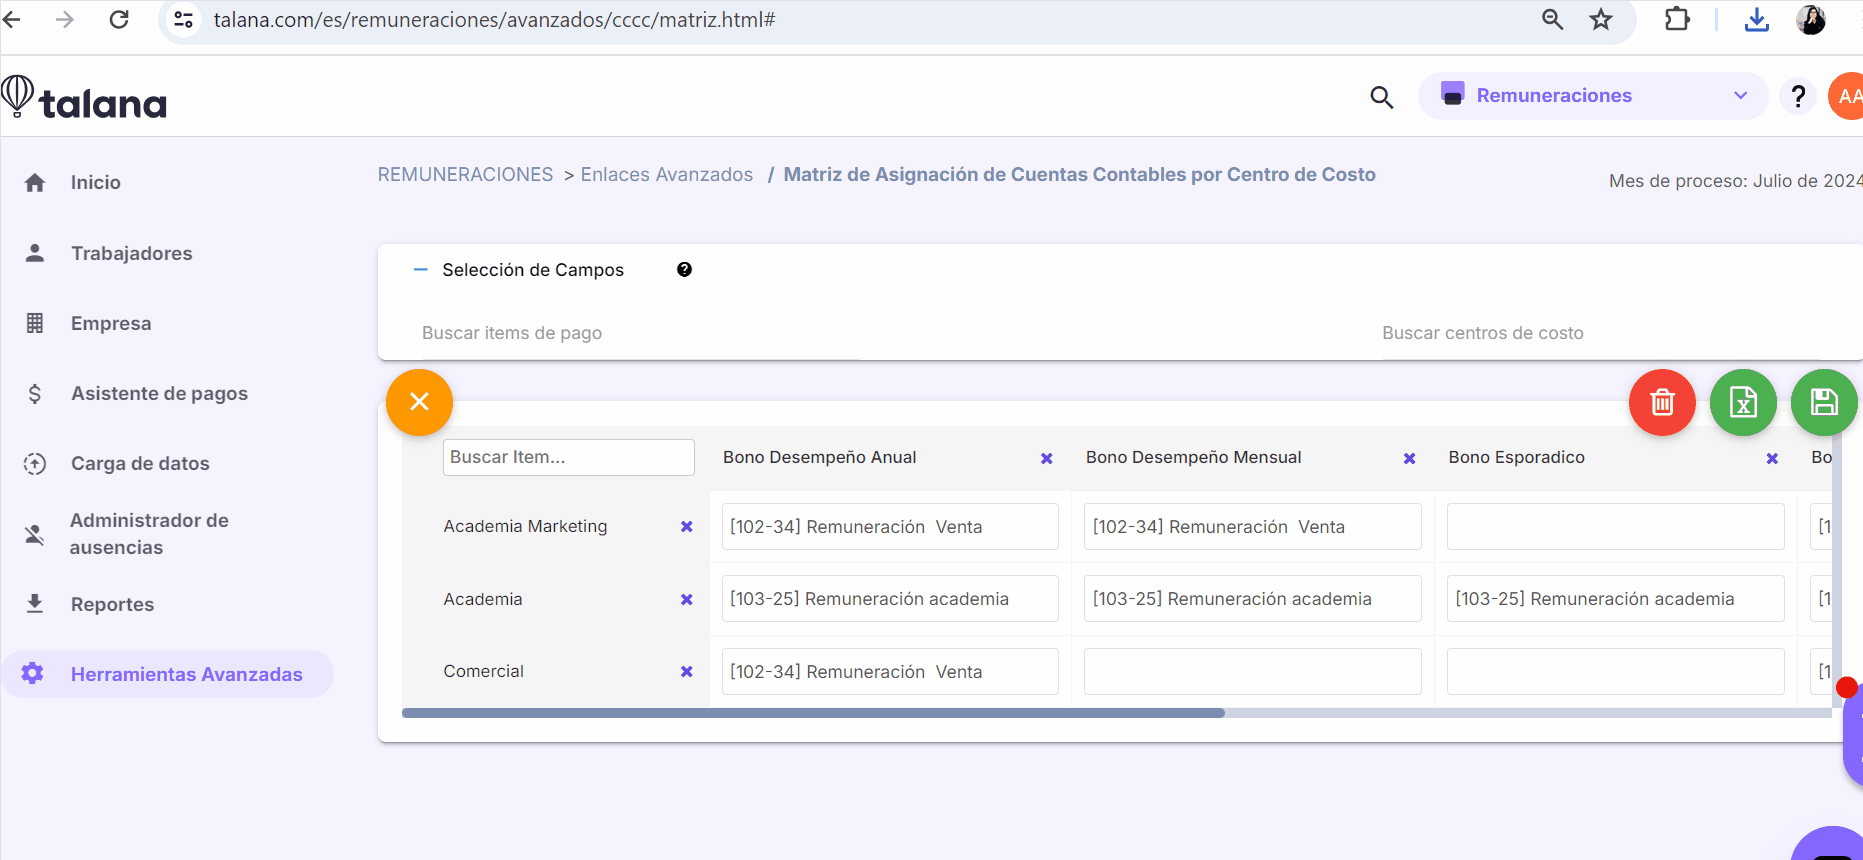
Task: Open the Remuneraciones module dropdown
Action: [x=1593, y=96]
